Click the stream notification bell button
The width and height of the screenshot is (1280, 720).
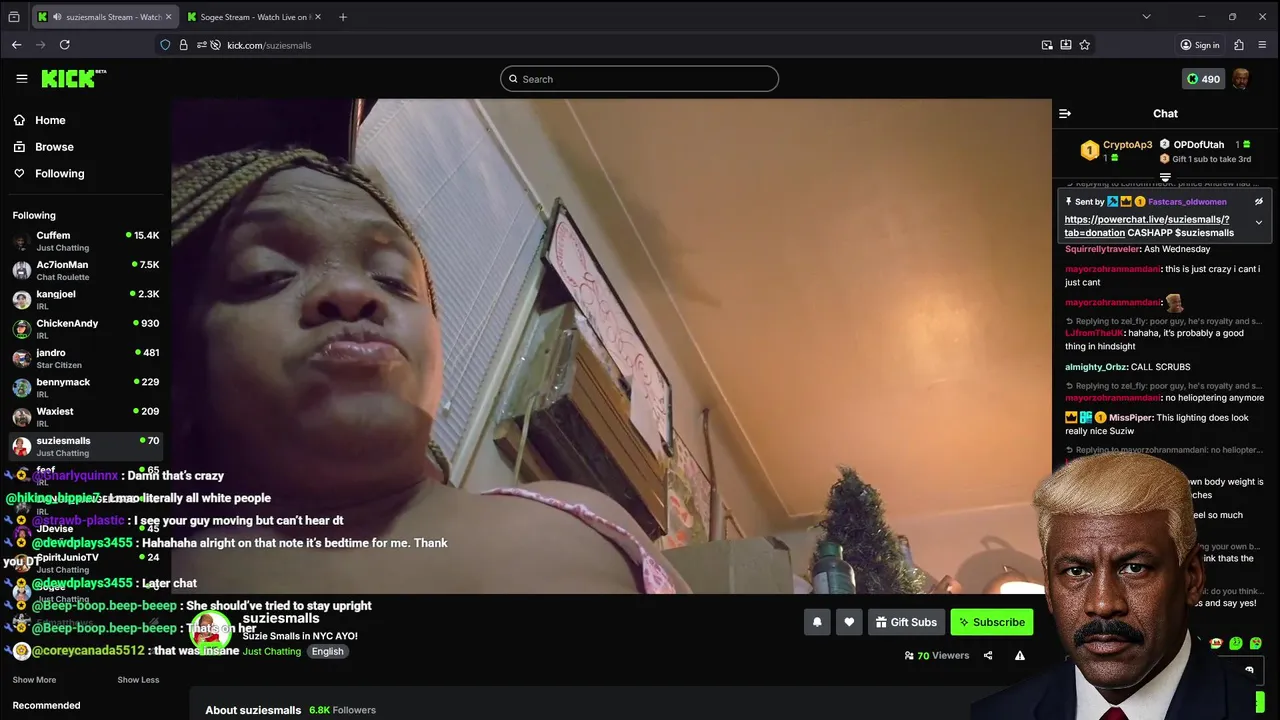[x=817, y=622]
